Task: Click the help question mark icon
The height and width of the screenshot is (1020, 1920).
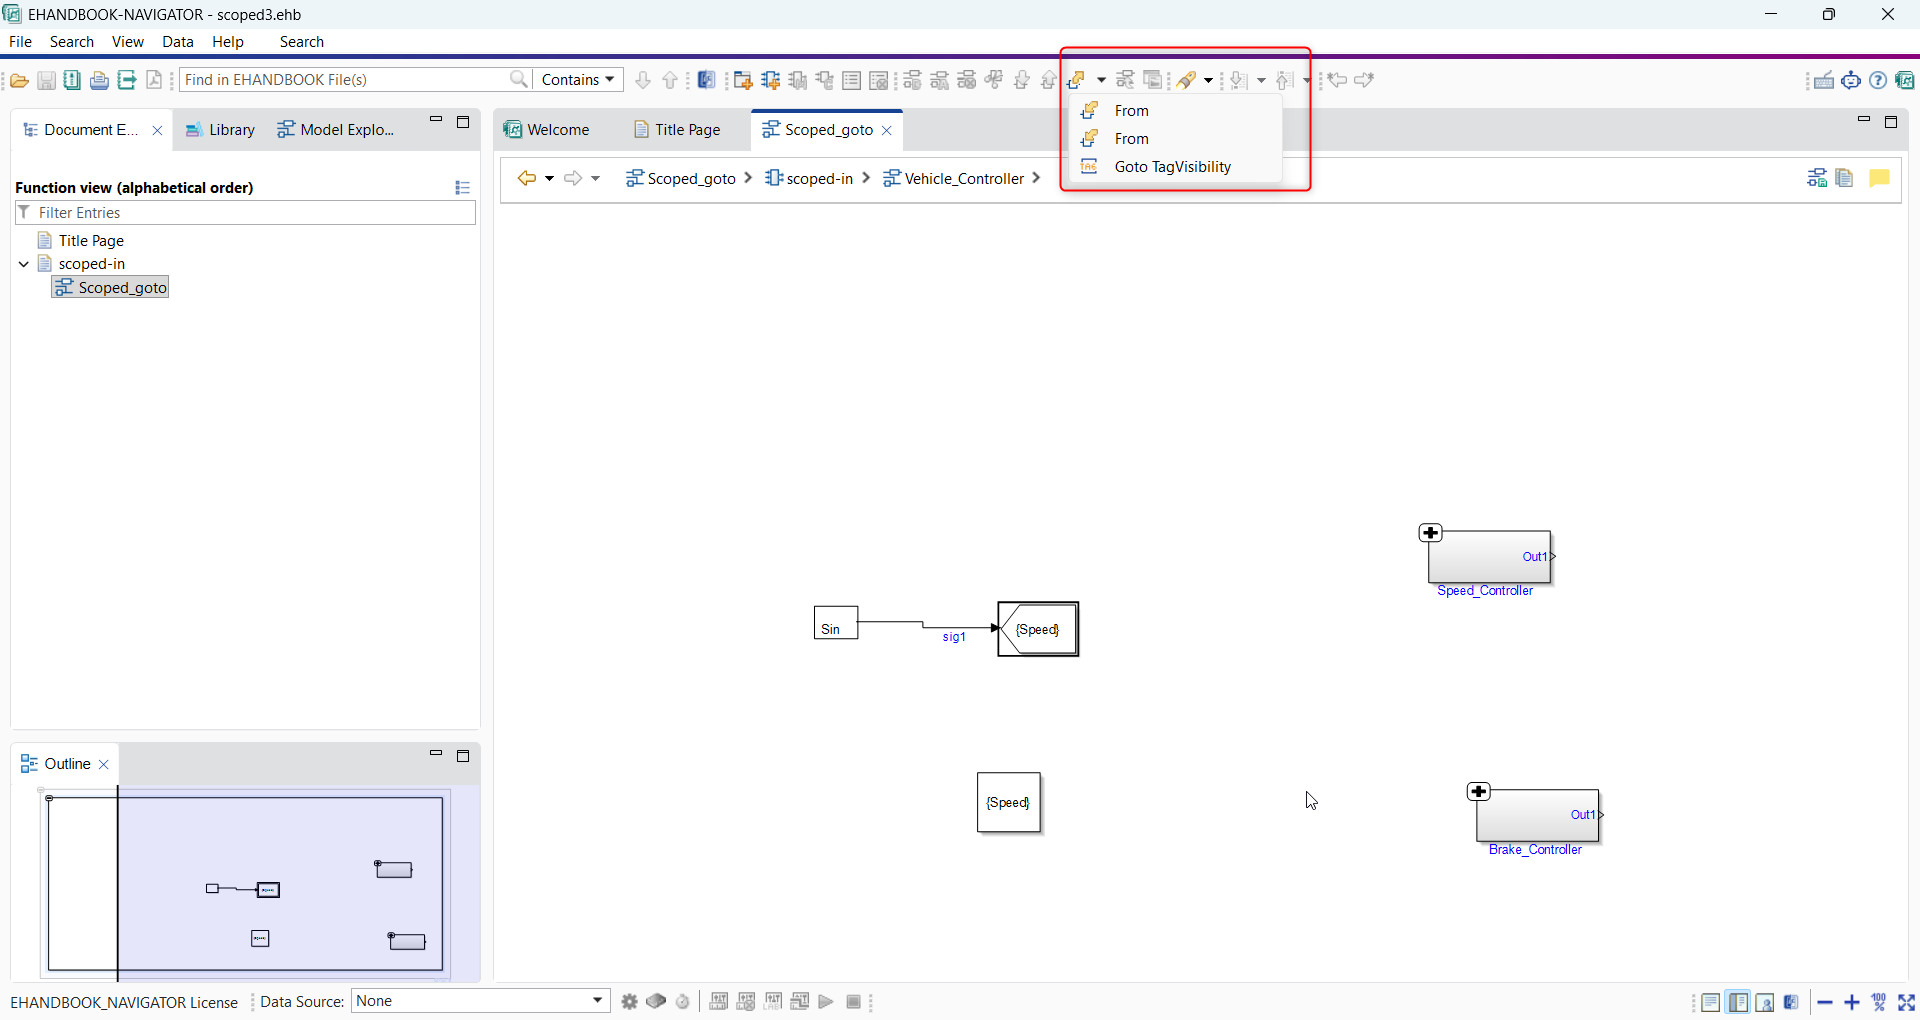Action: [x=1878, y=80]
